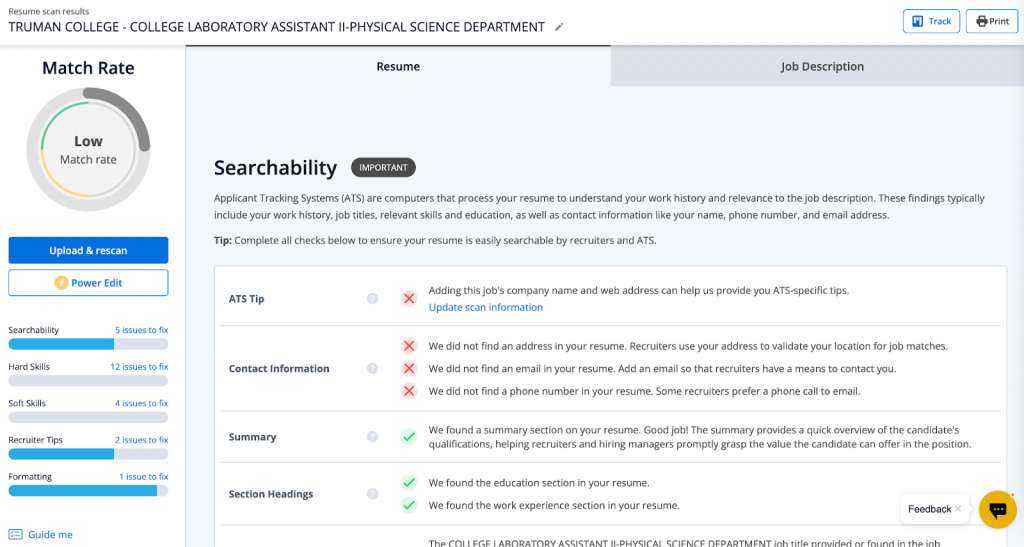Click the Upload & rescan button

88,250
